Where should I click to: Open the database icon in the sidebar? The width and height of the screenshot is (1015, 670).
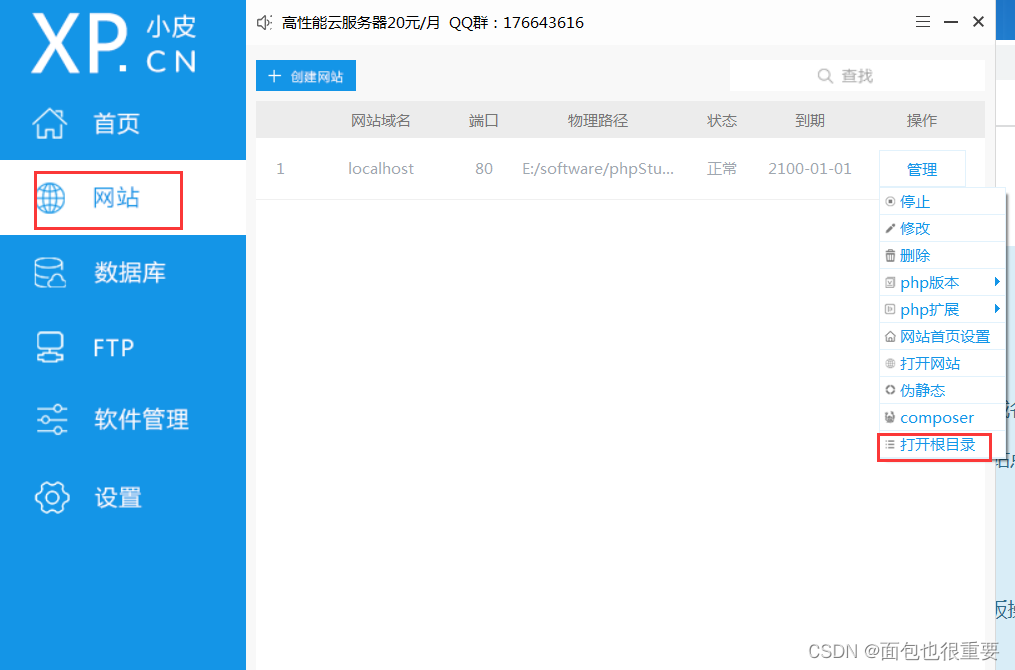point(50,273)
